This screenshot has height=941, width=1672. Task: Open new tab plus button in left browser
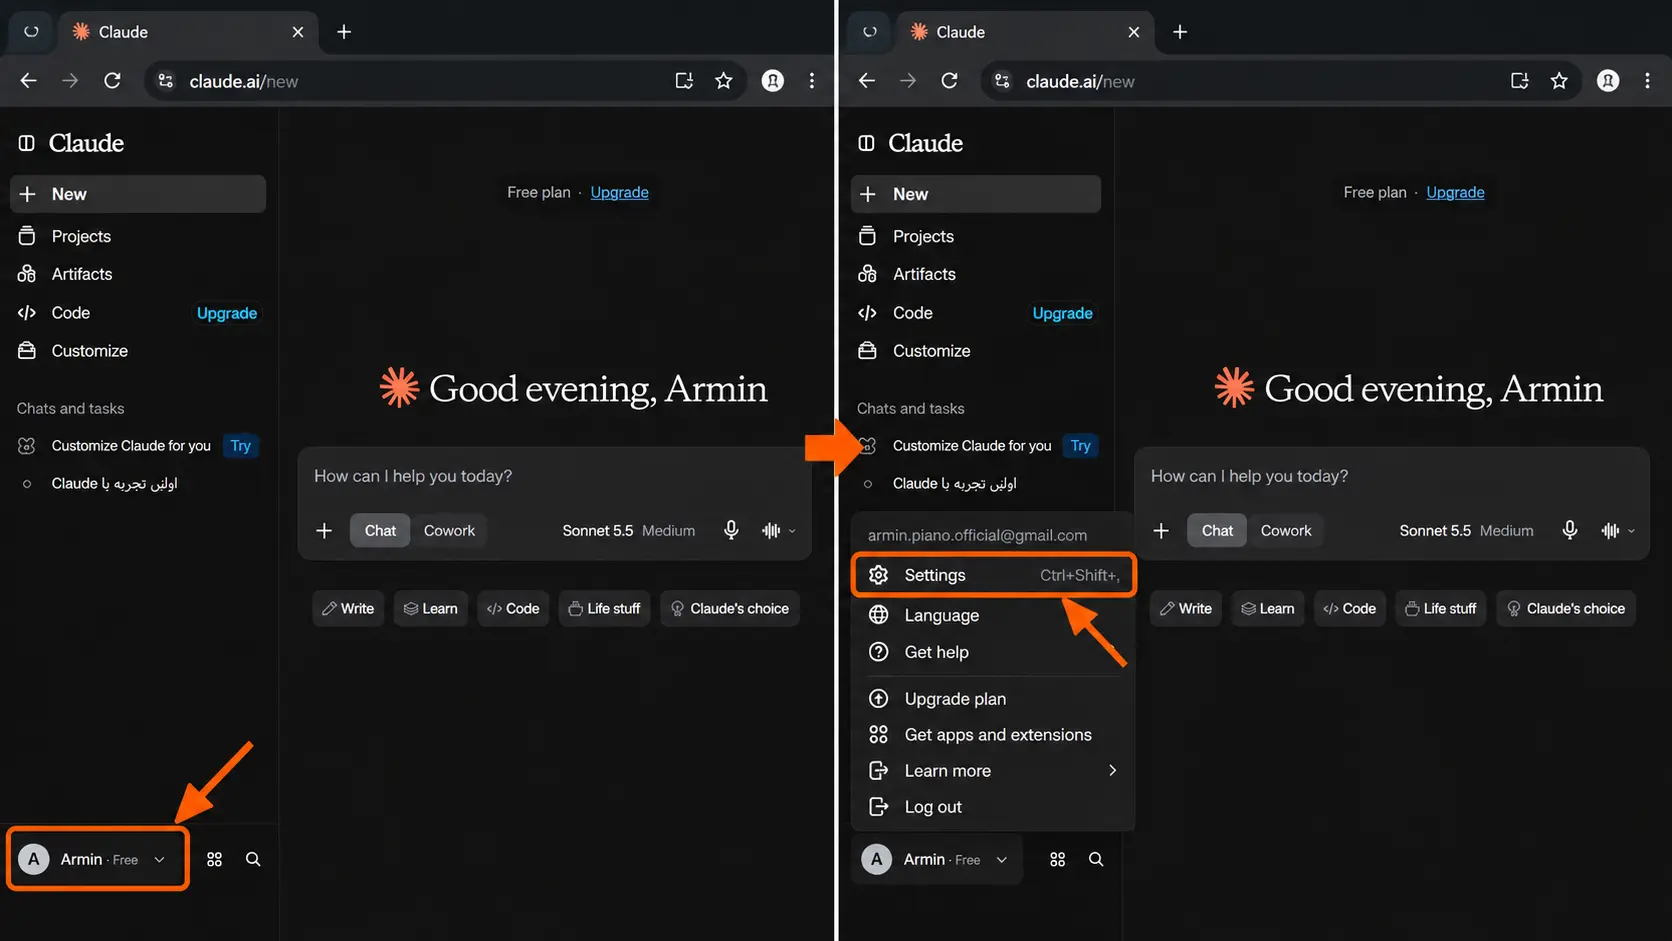(344, 32)
